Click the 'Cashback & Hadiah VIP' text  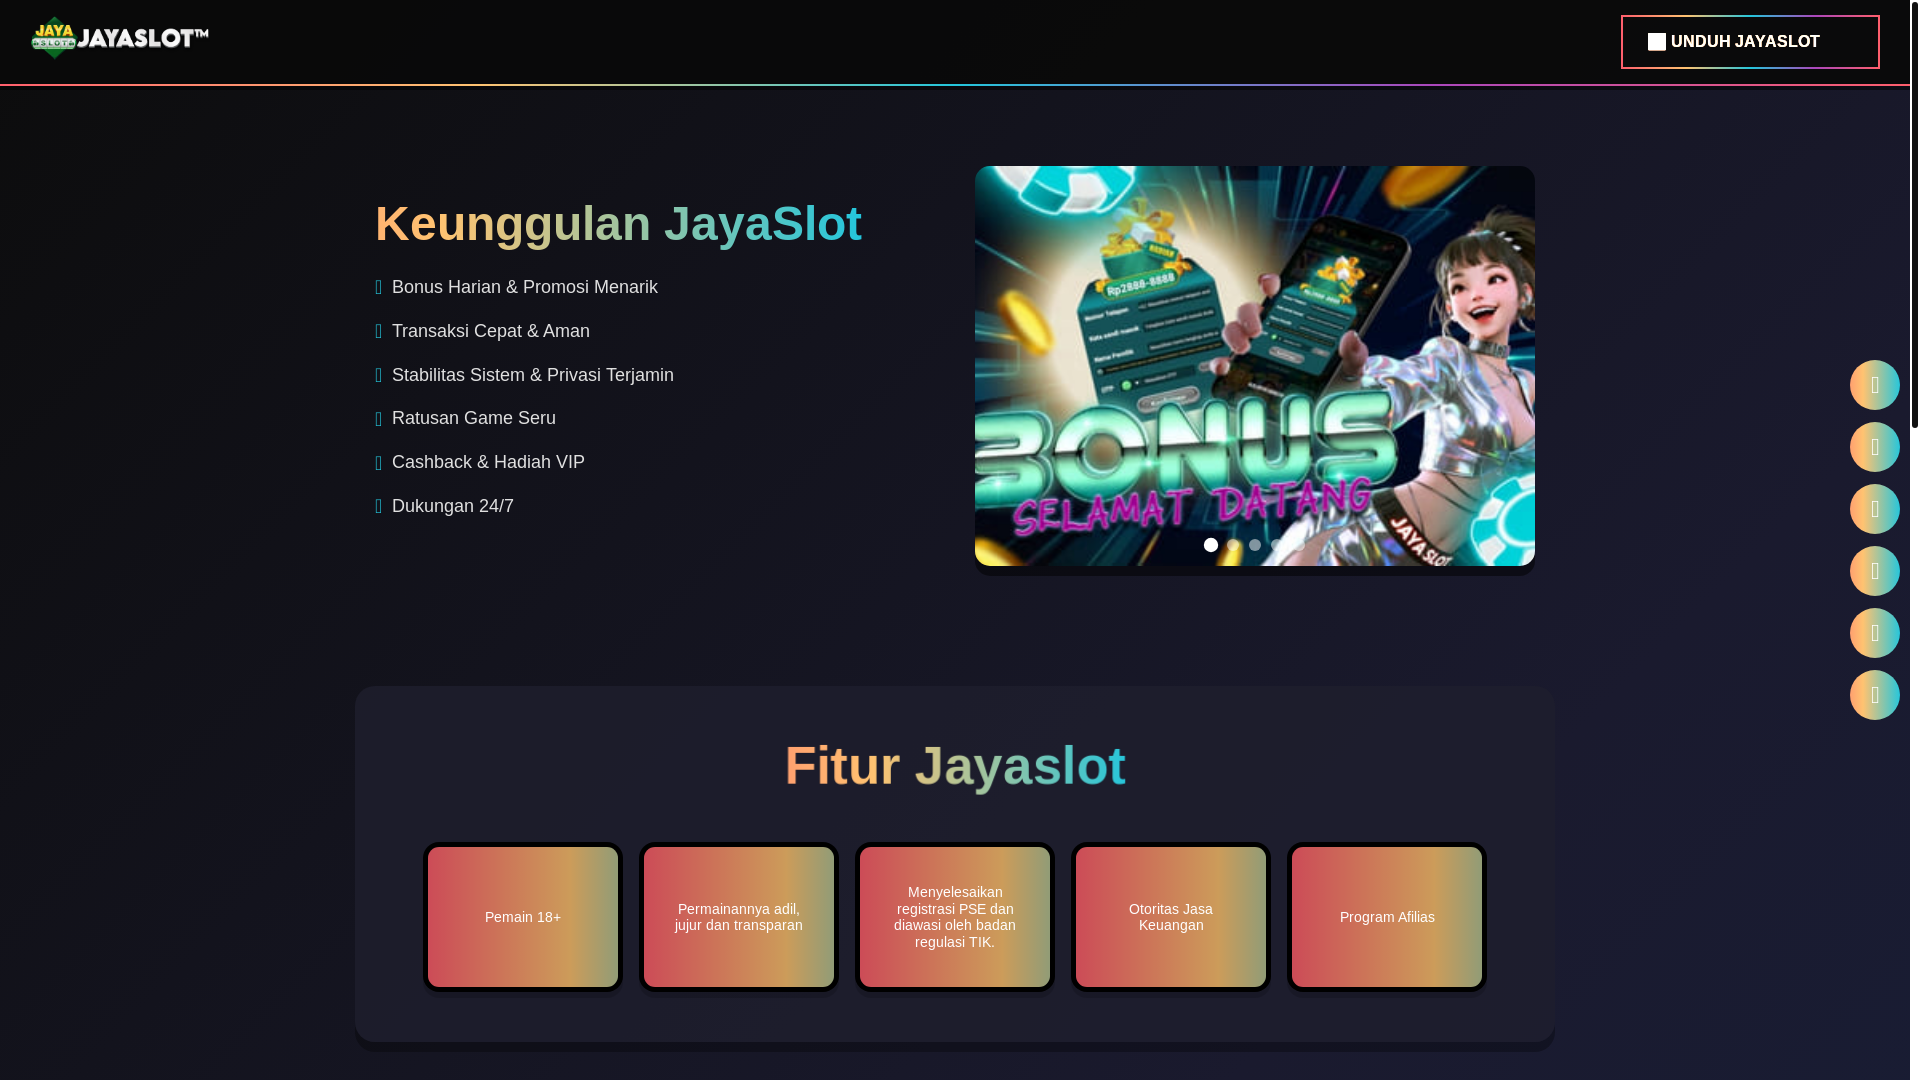[x=488, y=462]
